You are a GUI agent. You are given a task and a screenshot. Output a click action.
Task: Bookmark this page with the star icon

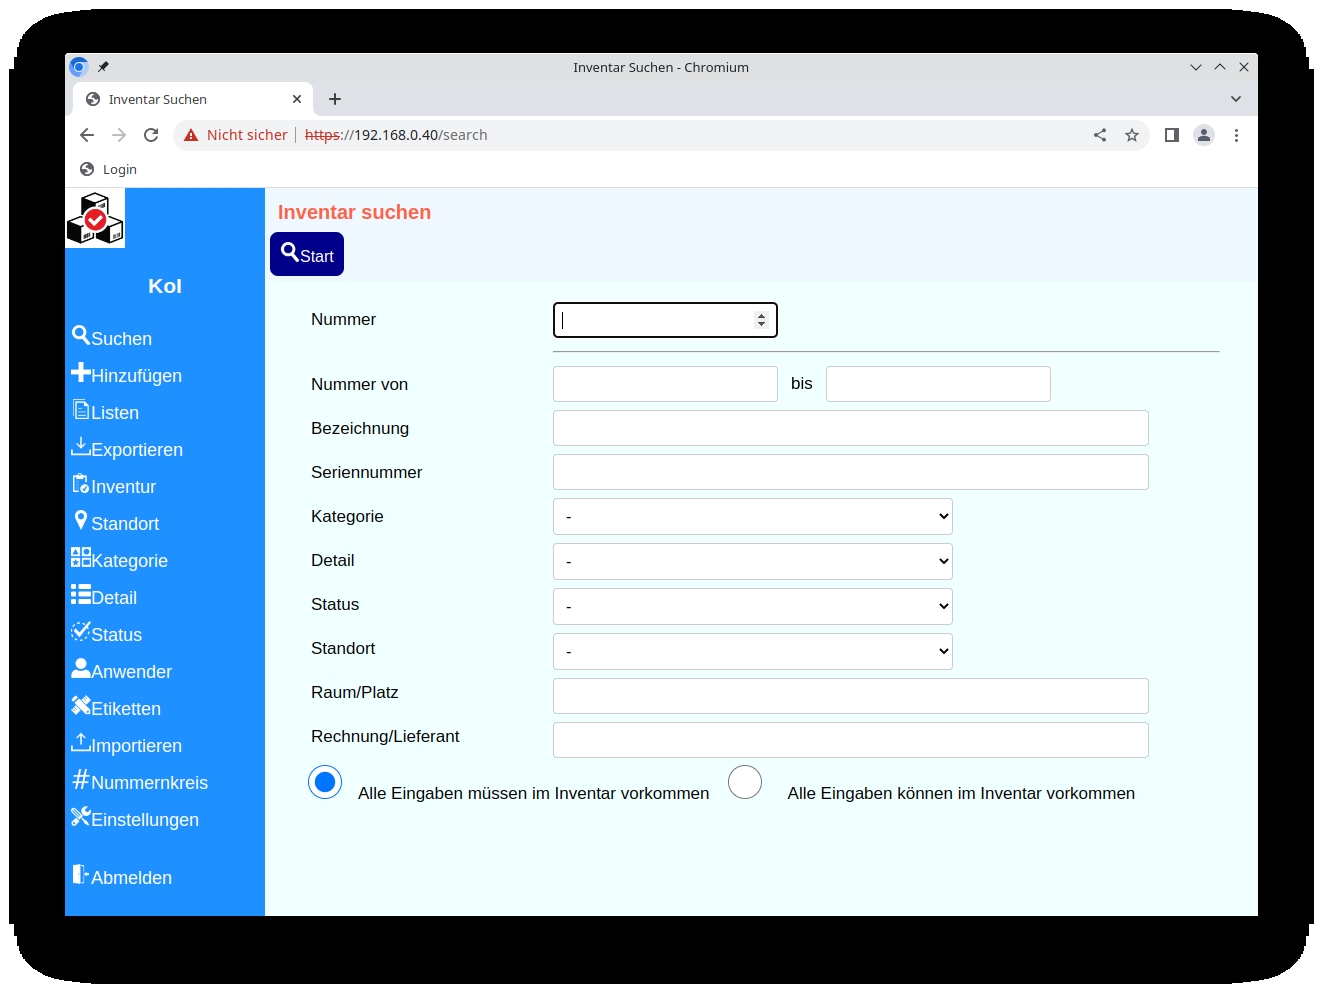(1132, 135)
